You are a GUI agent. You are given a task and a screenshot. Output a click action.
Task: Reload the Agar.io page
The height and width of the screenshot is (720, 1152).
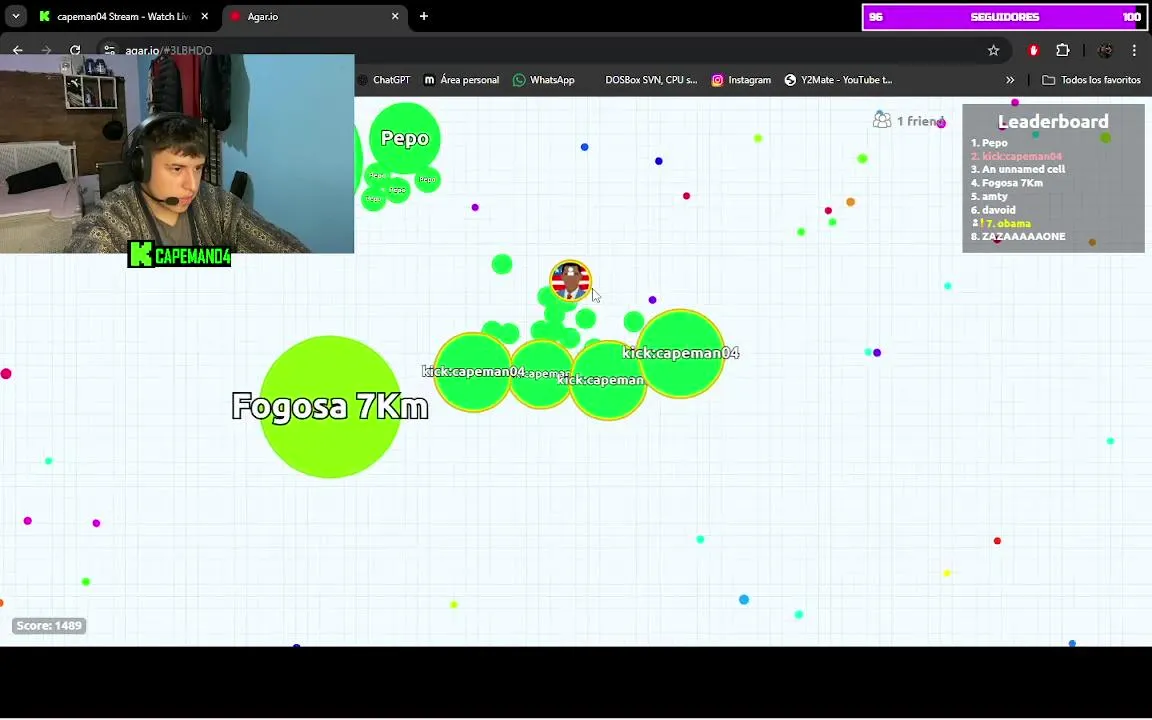pos(75,50)
